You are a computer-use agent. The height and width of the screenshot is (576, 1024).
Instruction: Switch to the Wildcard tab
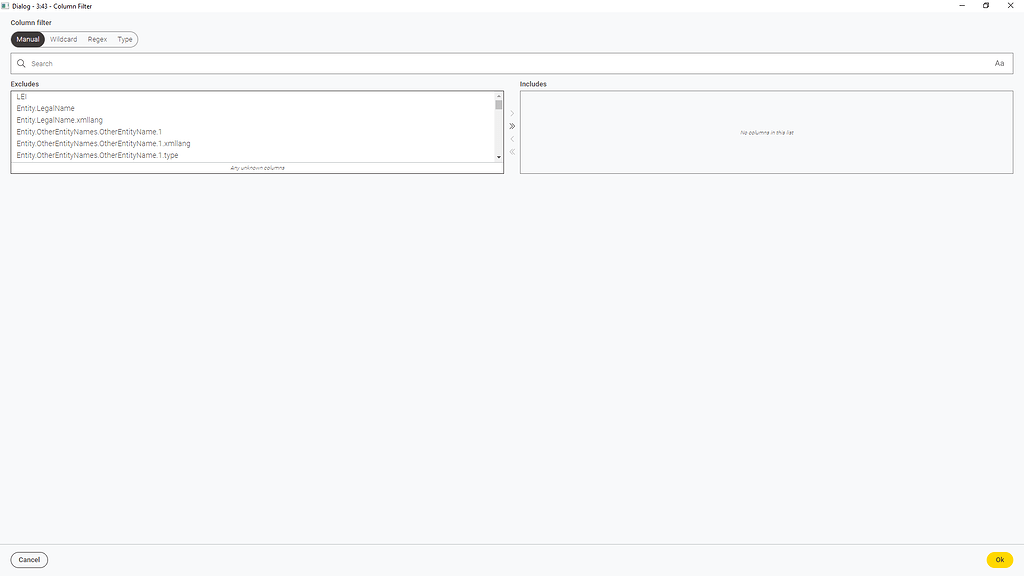pos(63,39)
